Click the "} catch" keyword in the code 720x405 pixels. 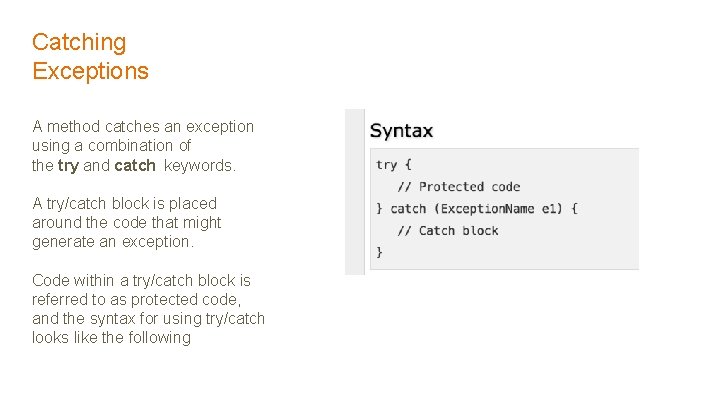[x=401, y=209]
